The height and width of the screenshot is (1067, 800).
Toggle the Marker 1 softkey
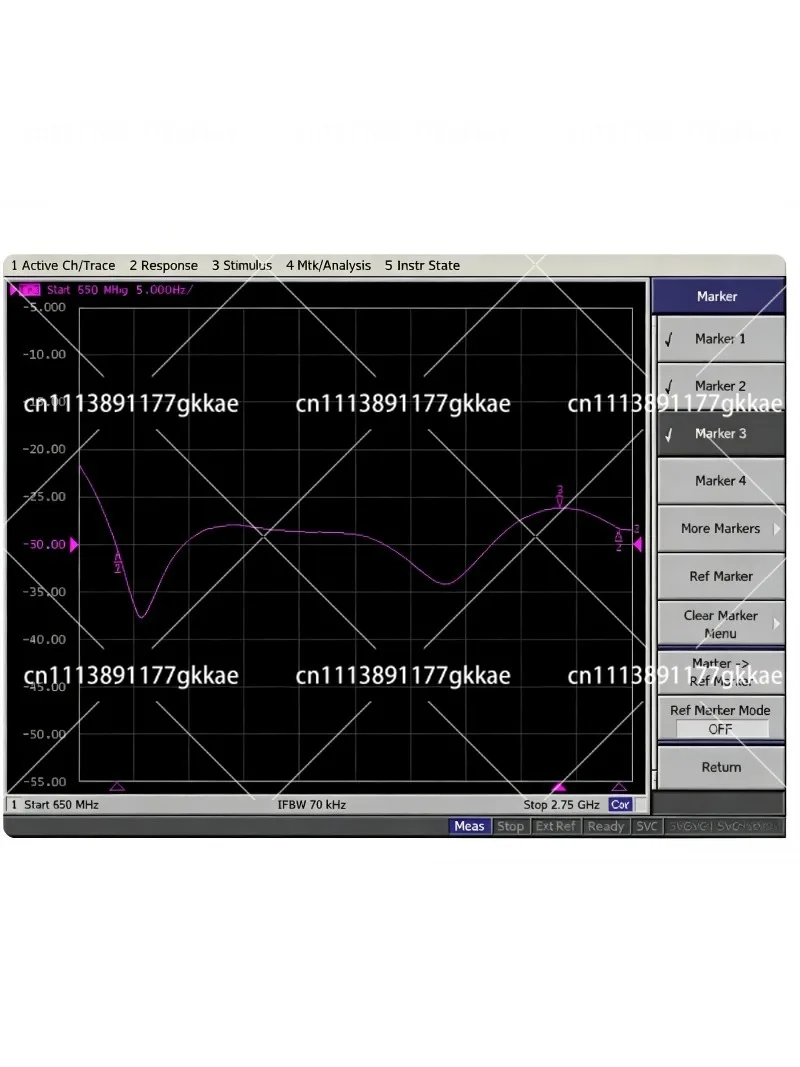click(720, 339)
